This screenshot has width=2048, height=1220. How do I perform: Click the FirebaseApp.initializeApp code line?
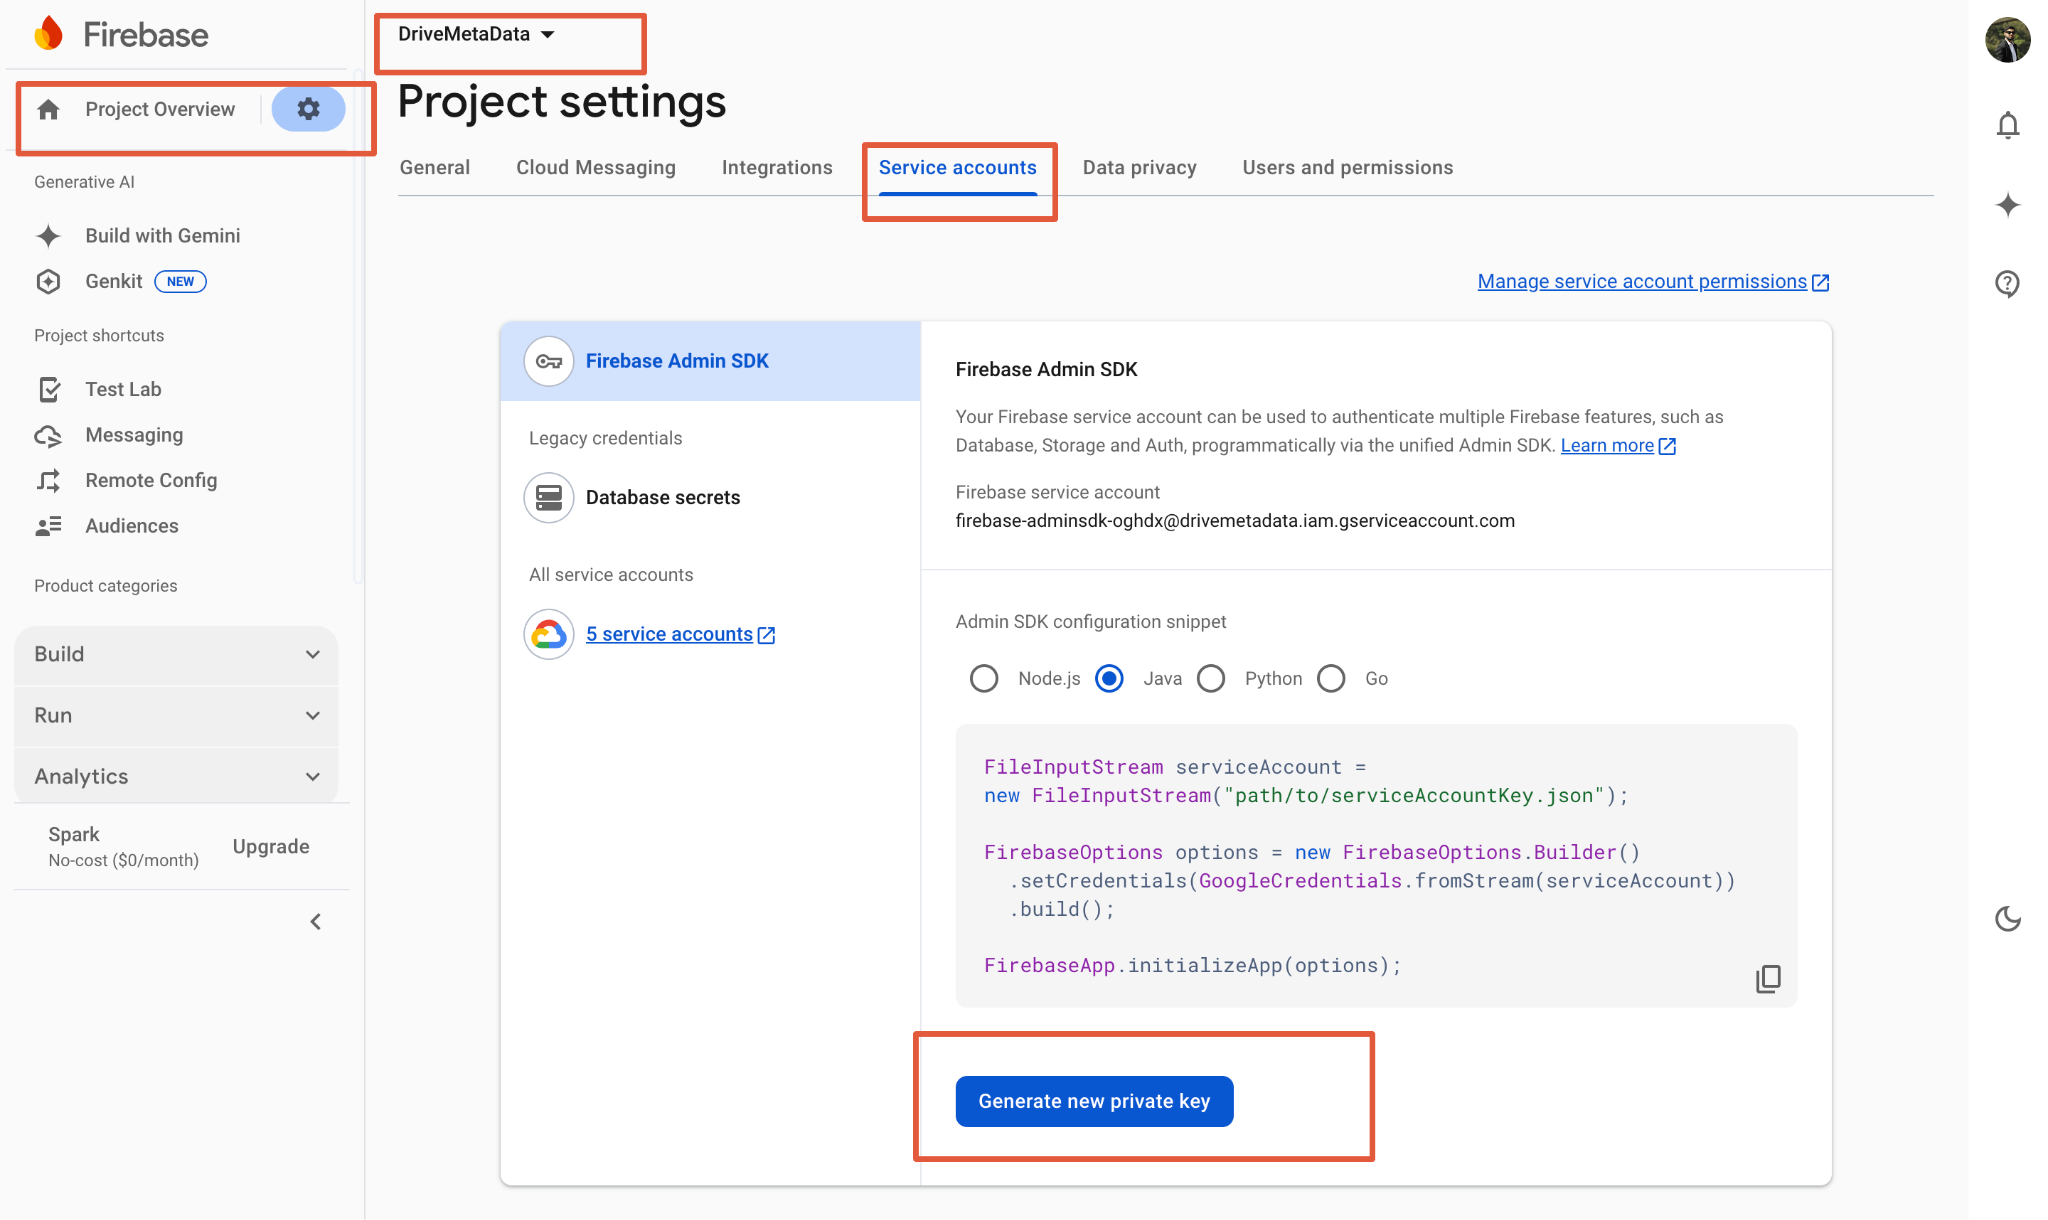point(1192,966)
